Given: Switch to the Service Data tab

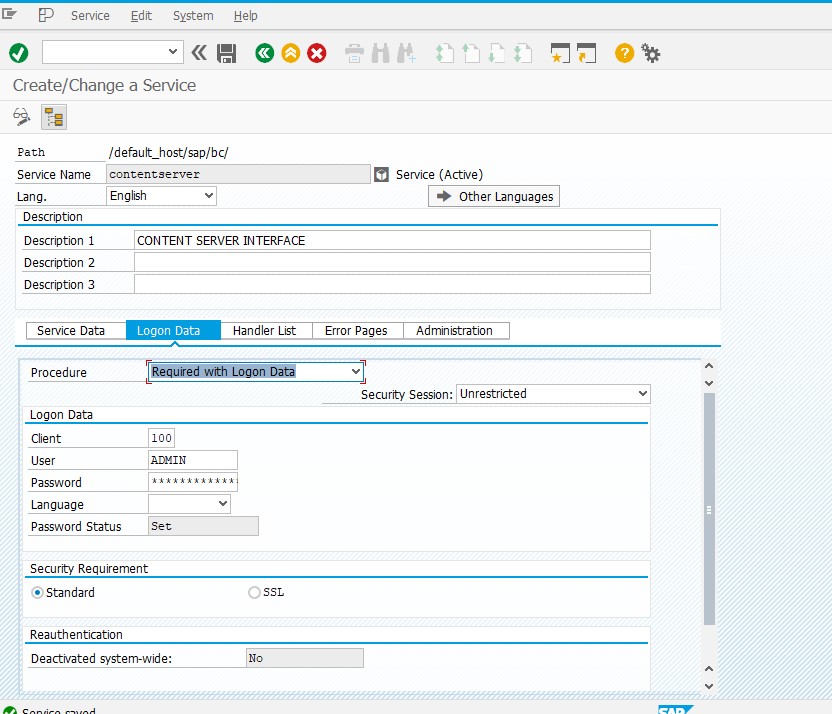Looking at the screenshot, I should pyautogui.click(x=76, y=330).
